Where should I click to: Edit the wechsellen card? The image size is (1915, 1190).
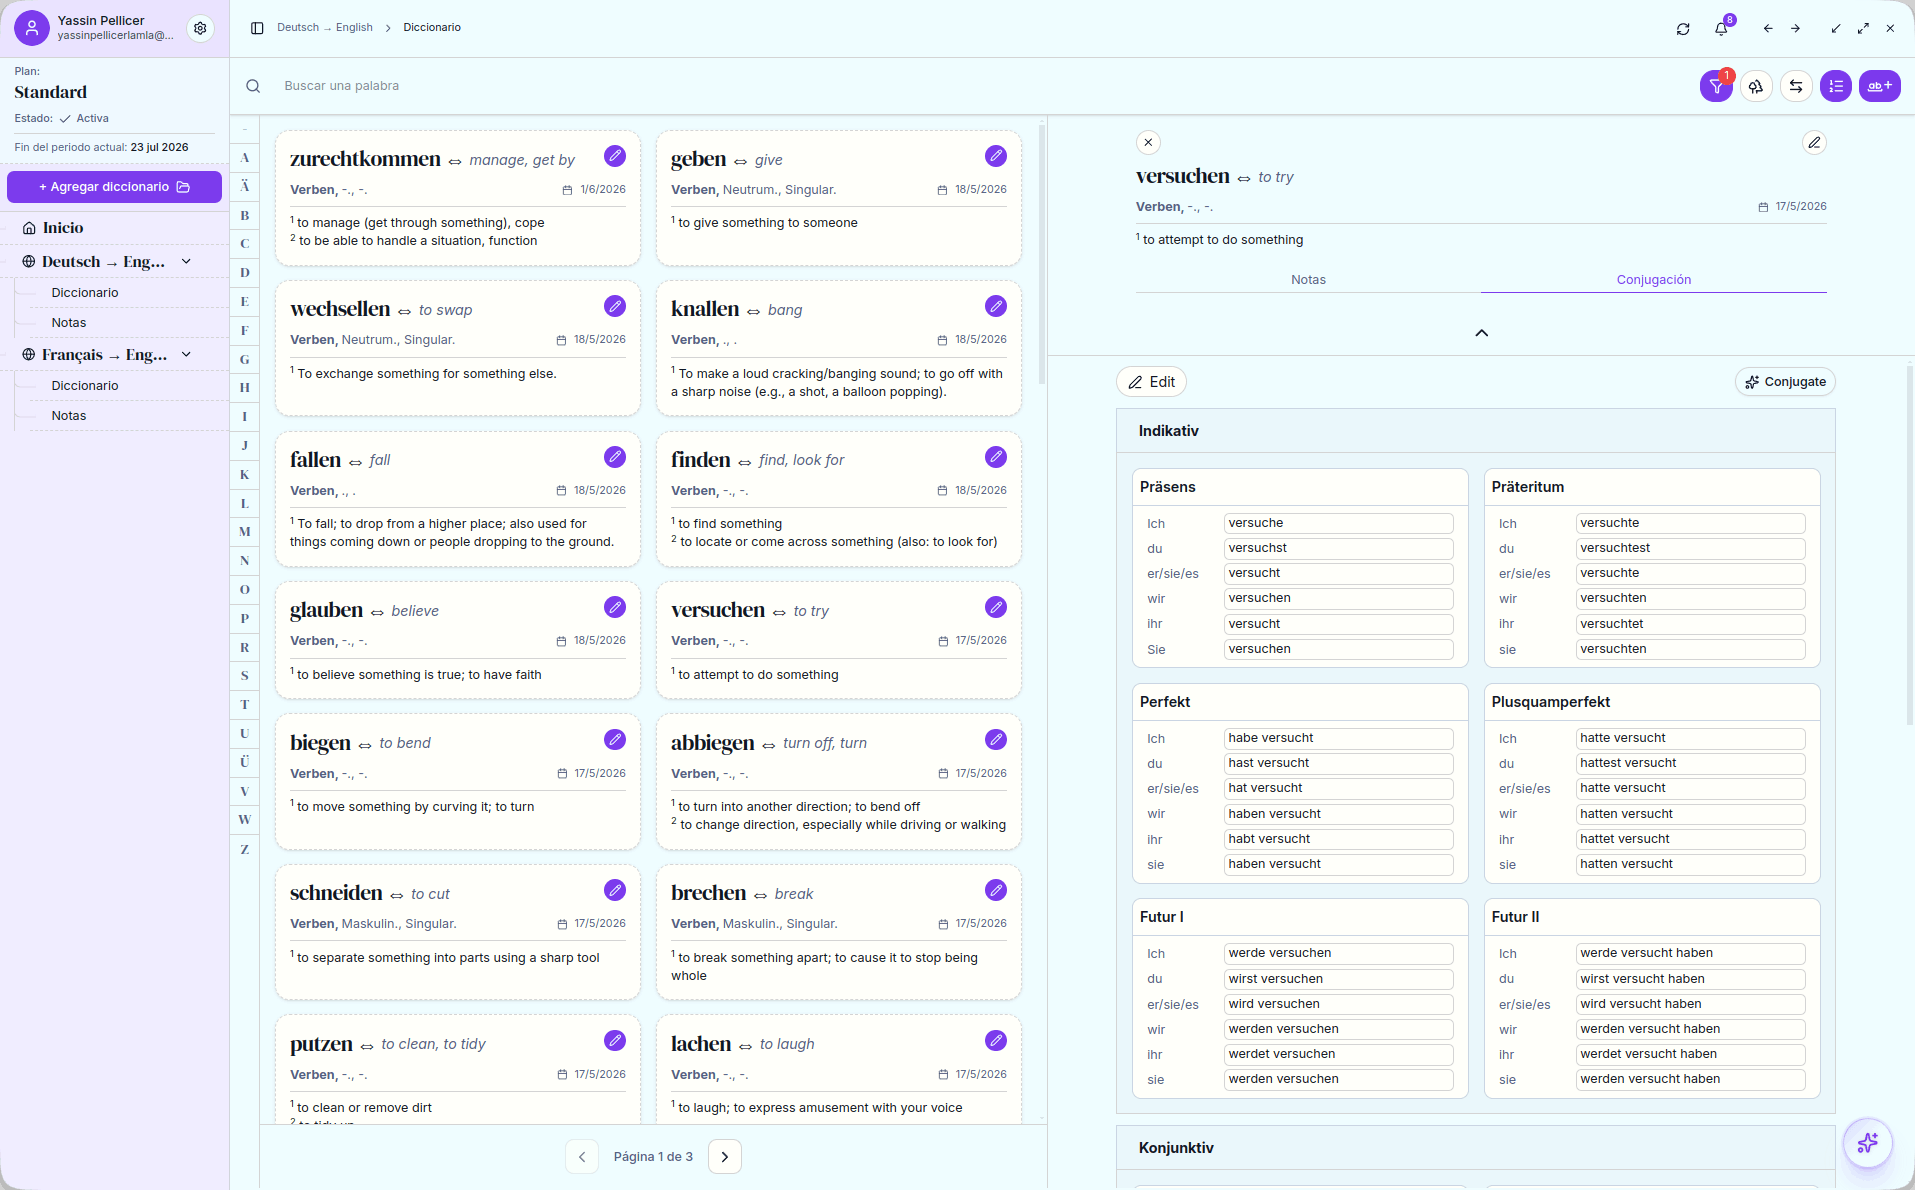615,306
